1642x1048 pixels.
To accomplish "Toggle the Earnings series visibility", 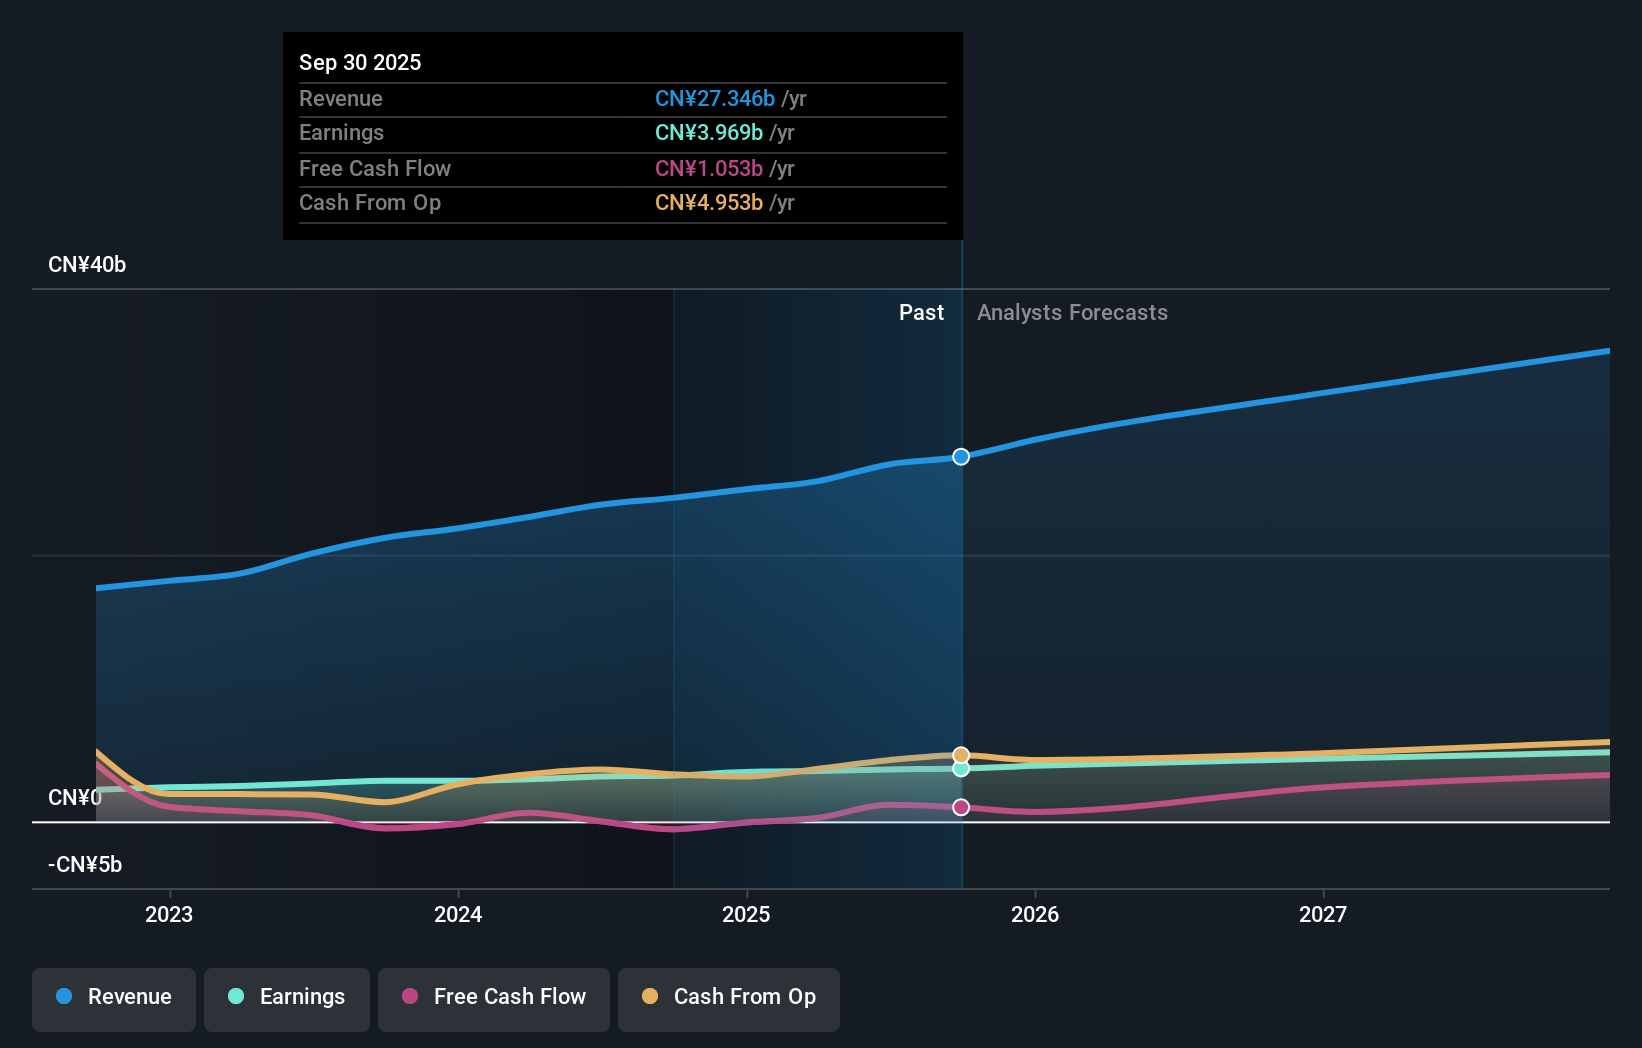I will coord(287,998).
